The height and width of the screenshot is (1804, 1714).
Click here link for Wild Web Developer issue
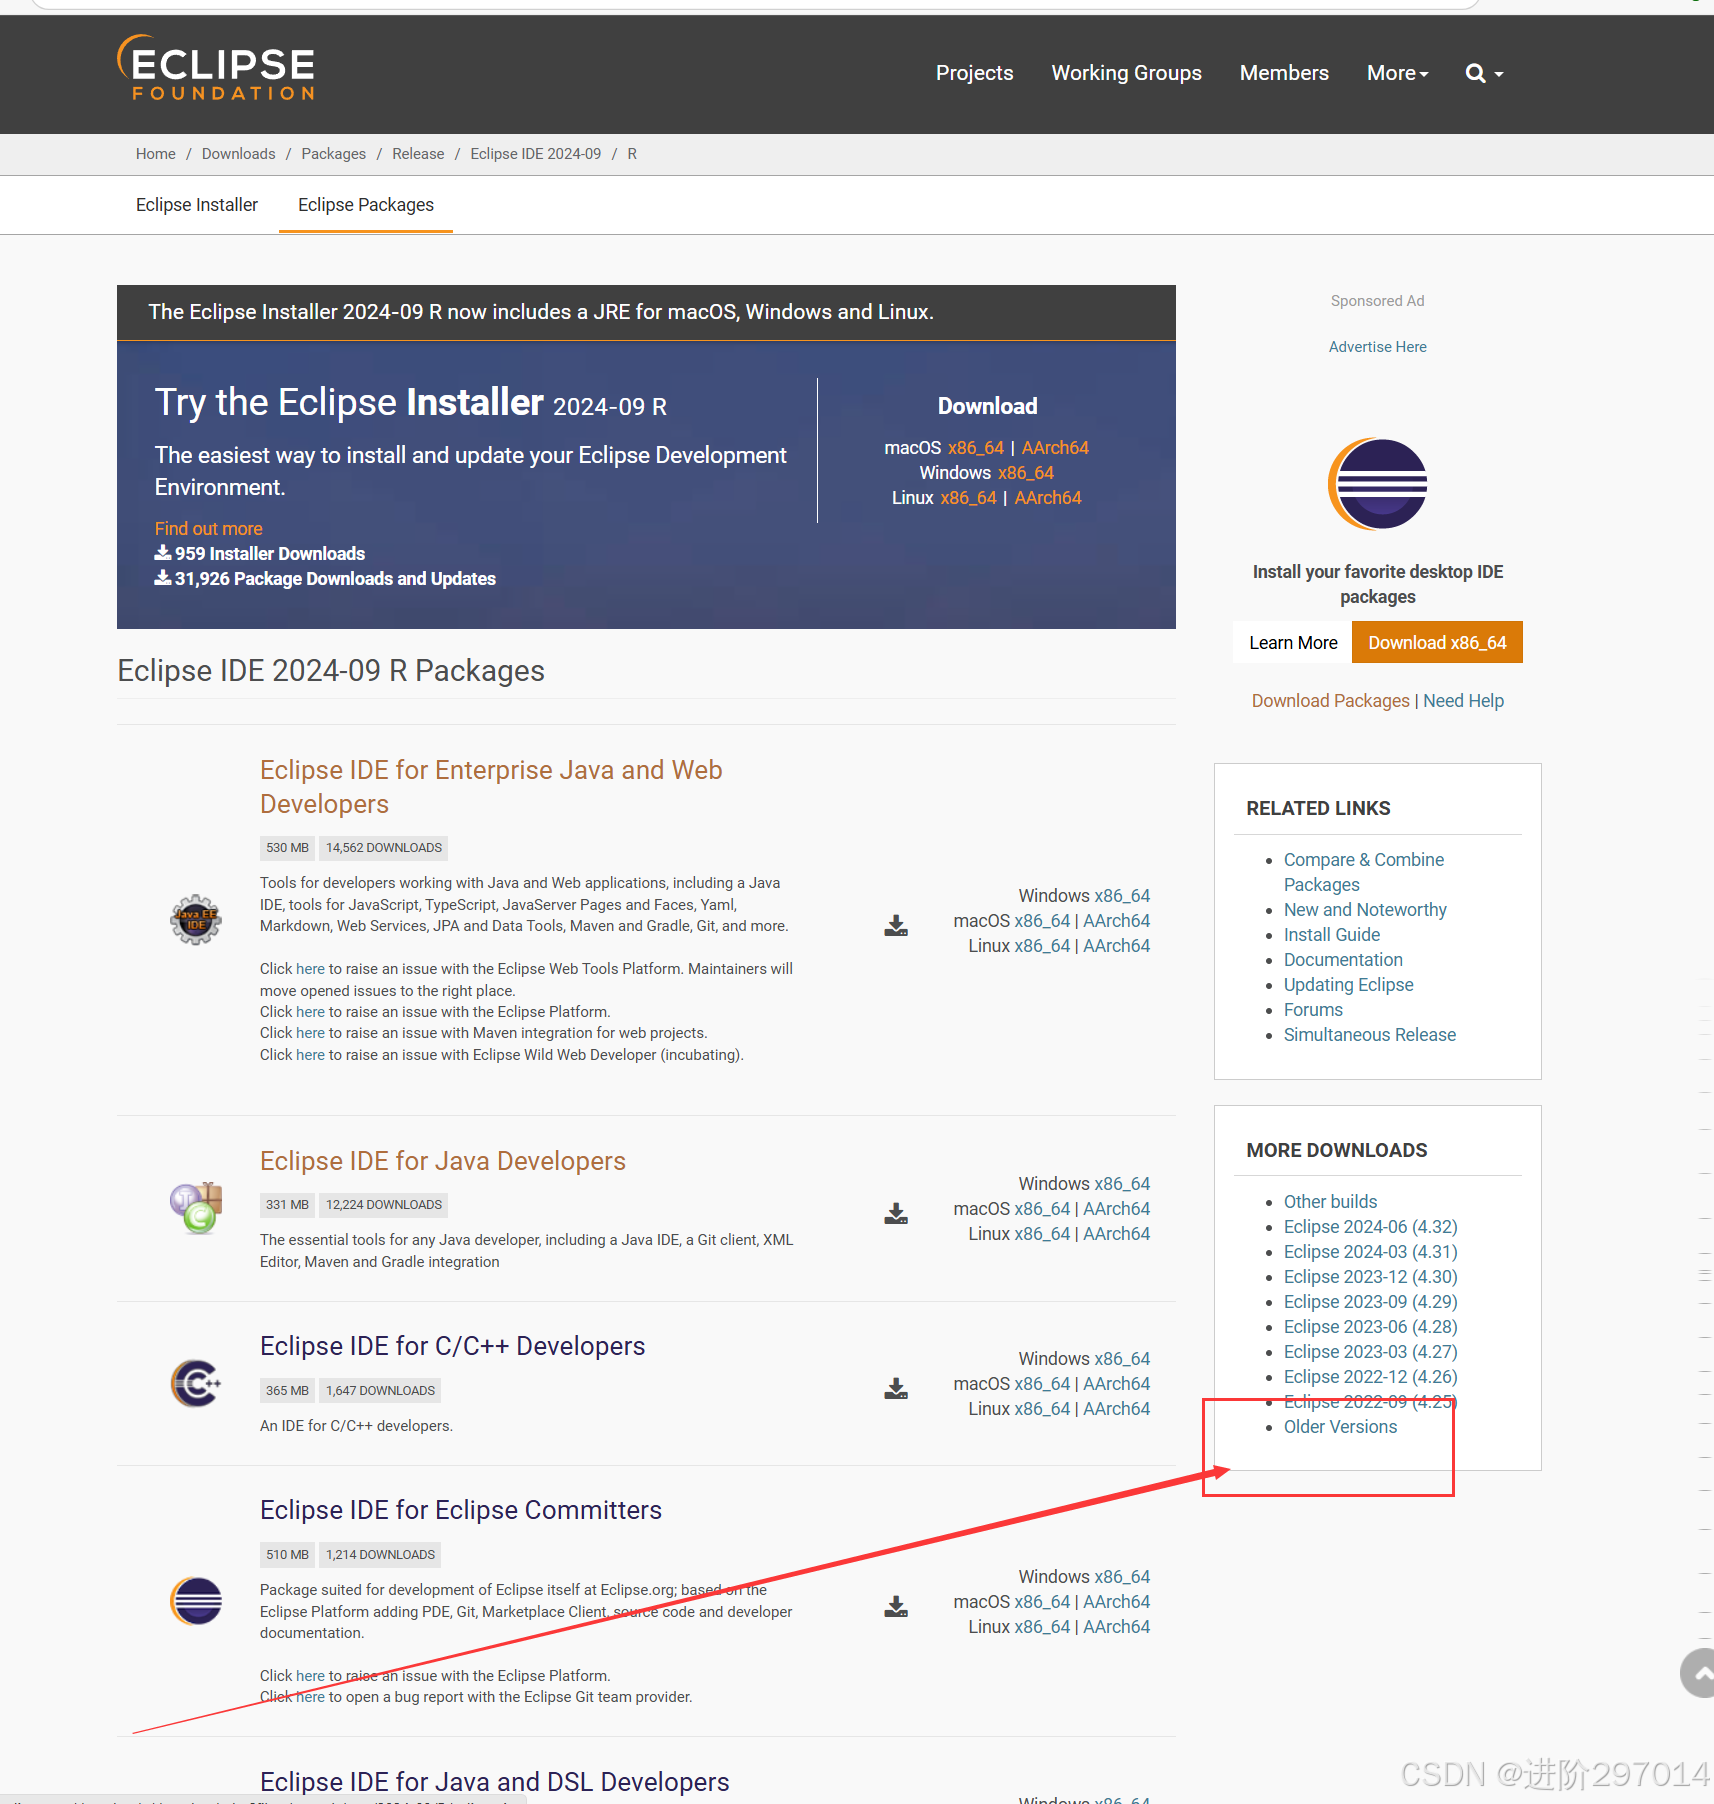pos(310,1055)
